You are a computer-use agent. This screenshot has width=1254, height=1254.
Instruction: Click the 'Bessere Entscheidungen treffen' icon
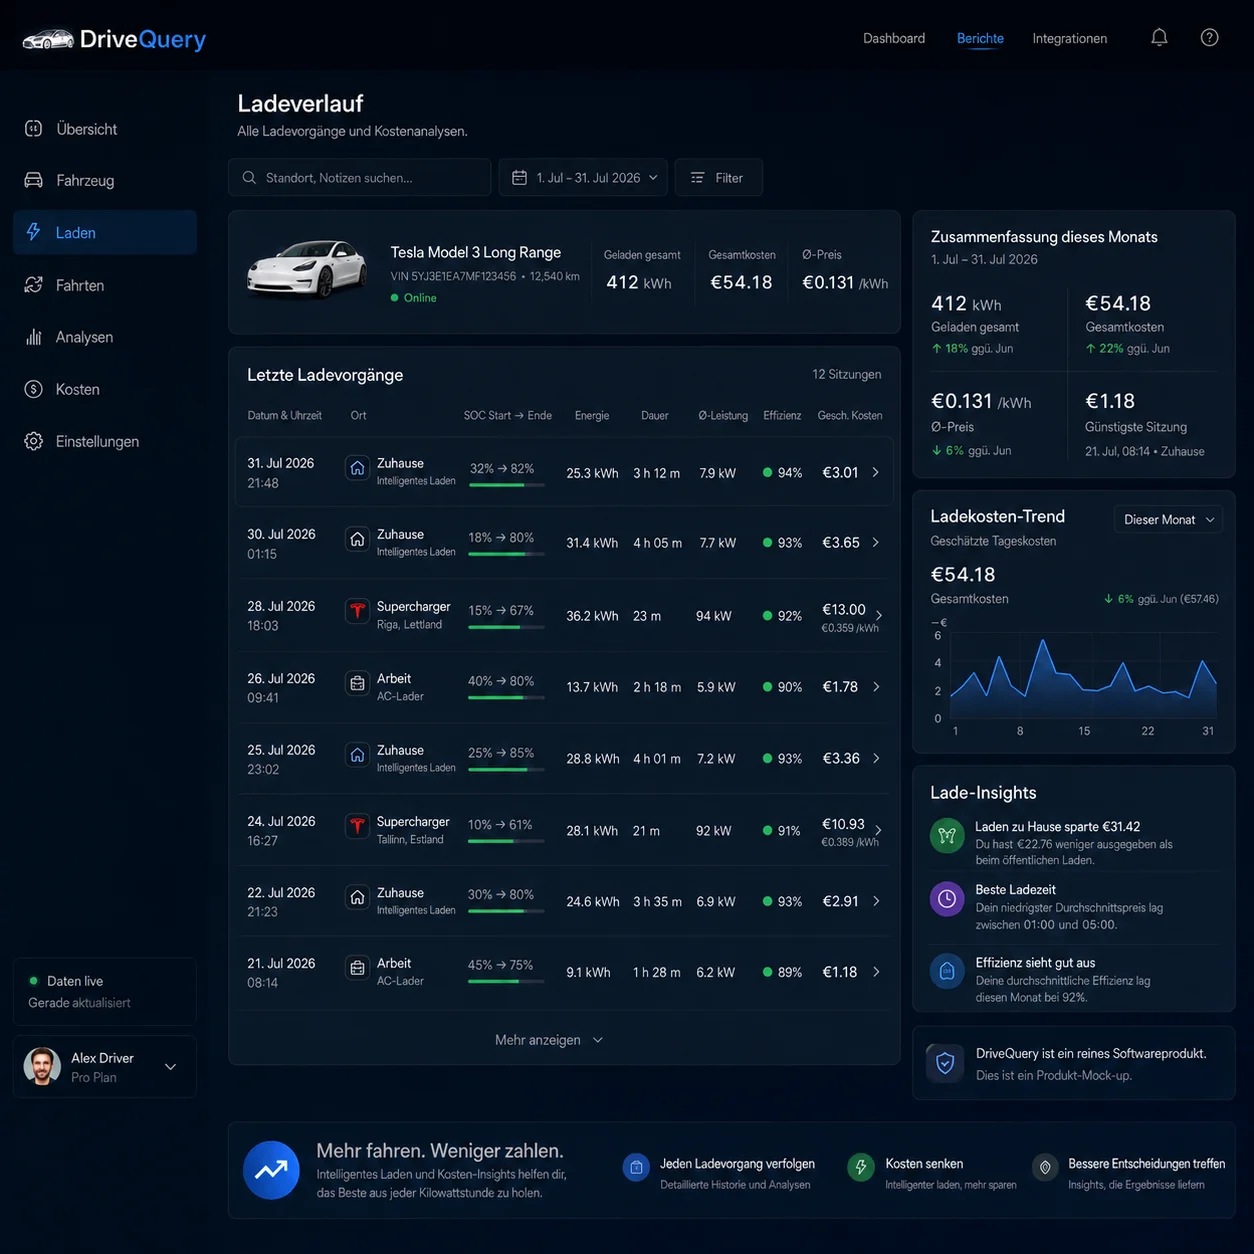click(1045, 1167)
